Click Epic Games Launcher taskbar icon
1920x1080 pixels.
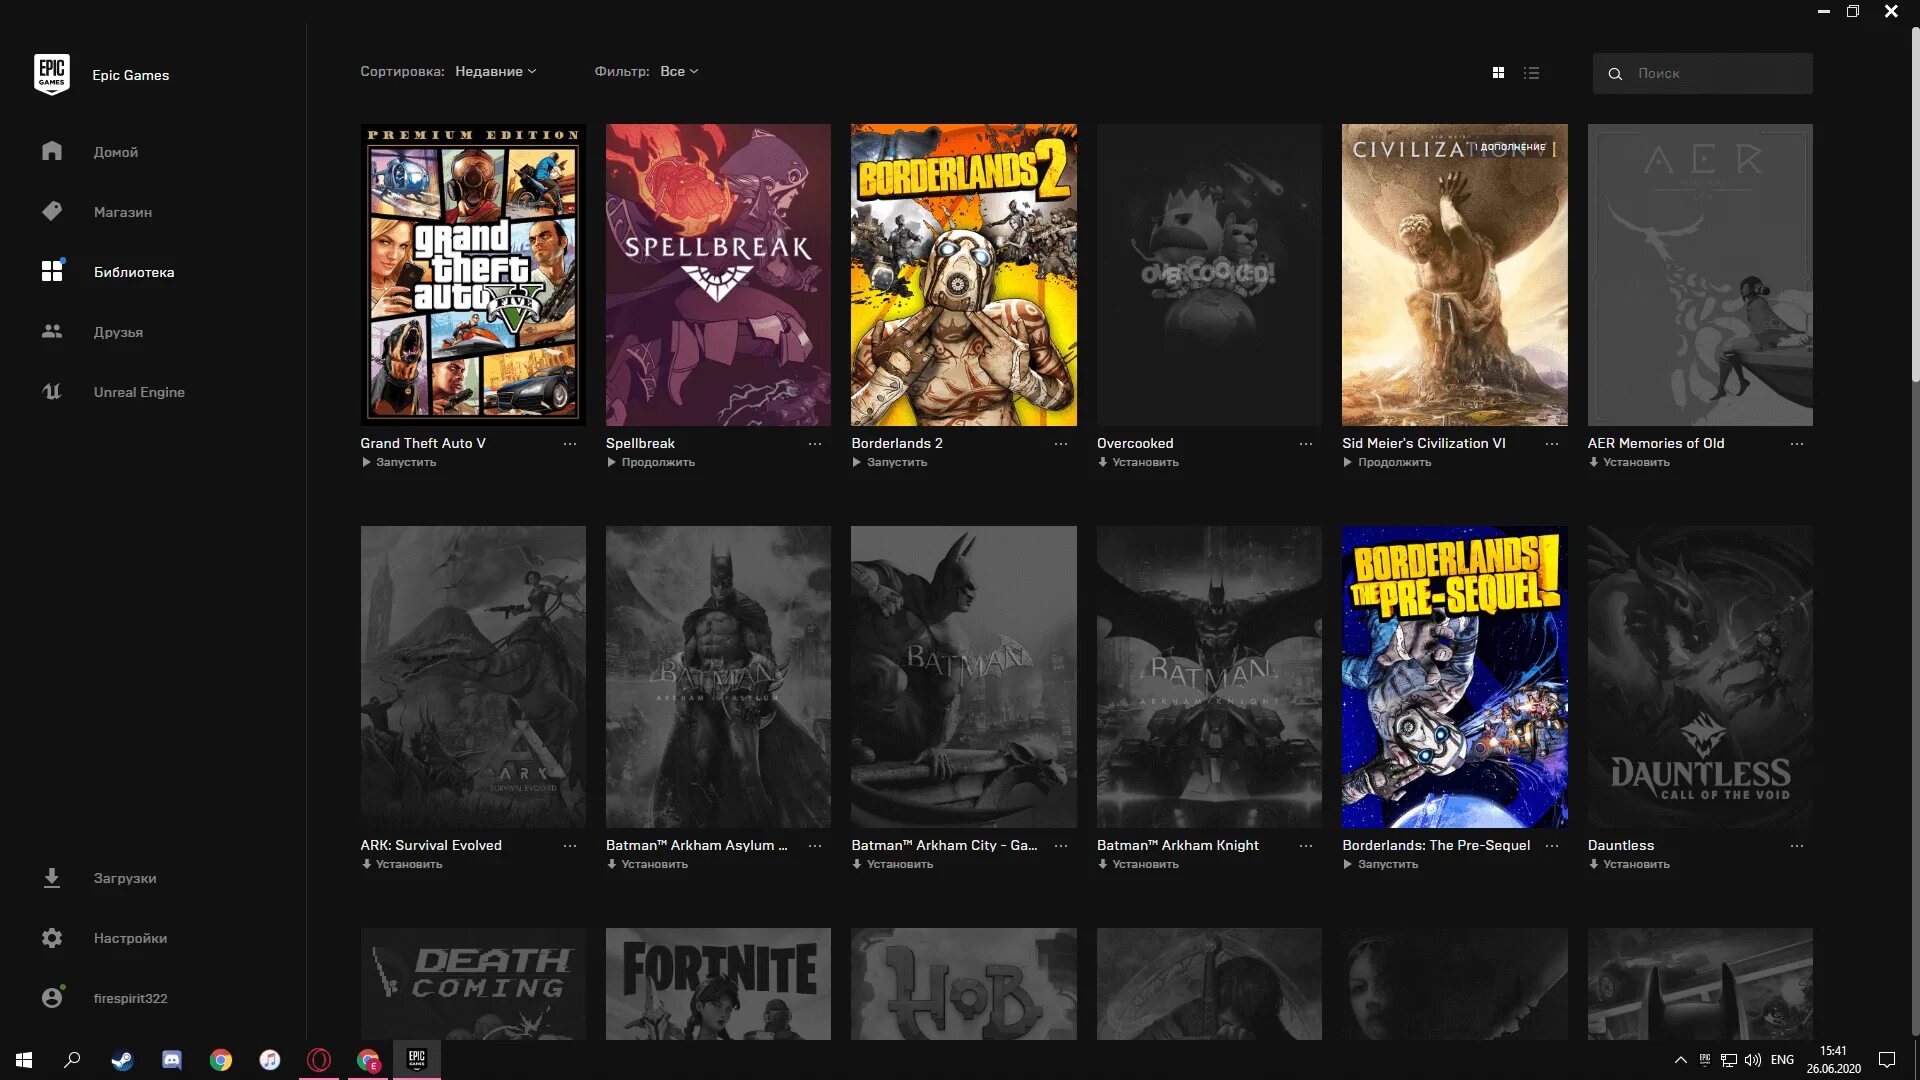(x=417, y=1060)
